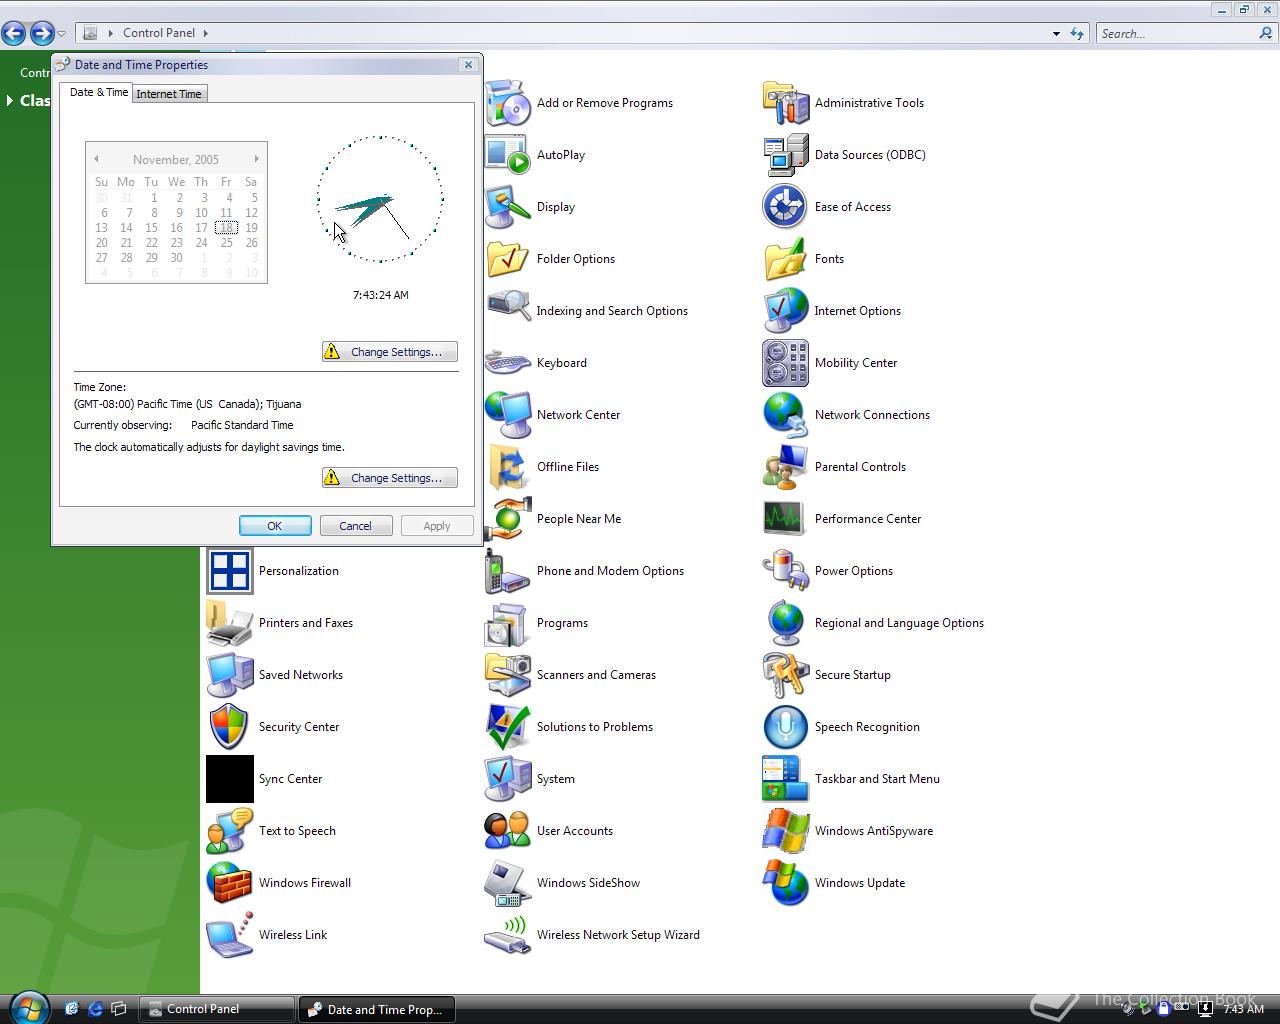Open the People Near Me icon

508,518
